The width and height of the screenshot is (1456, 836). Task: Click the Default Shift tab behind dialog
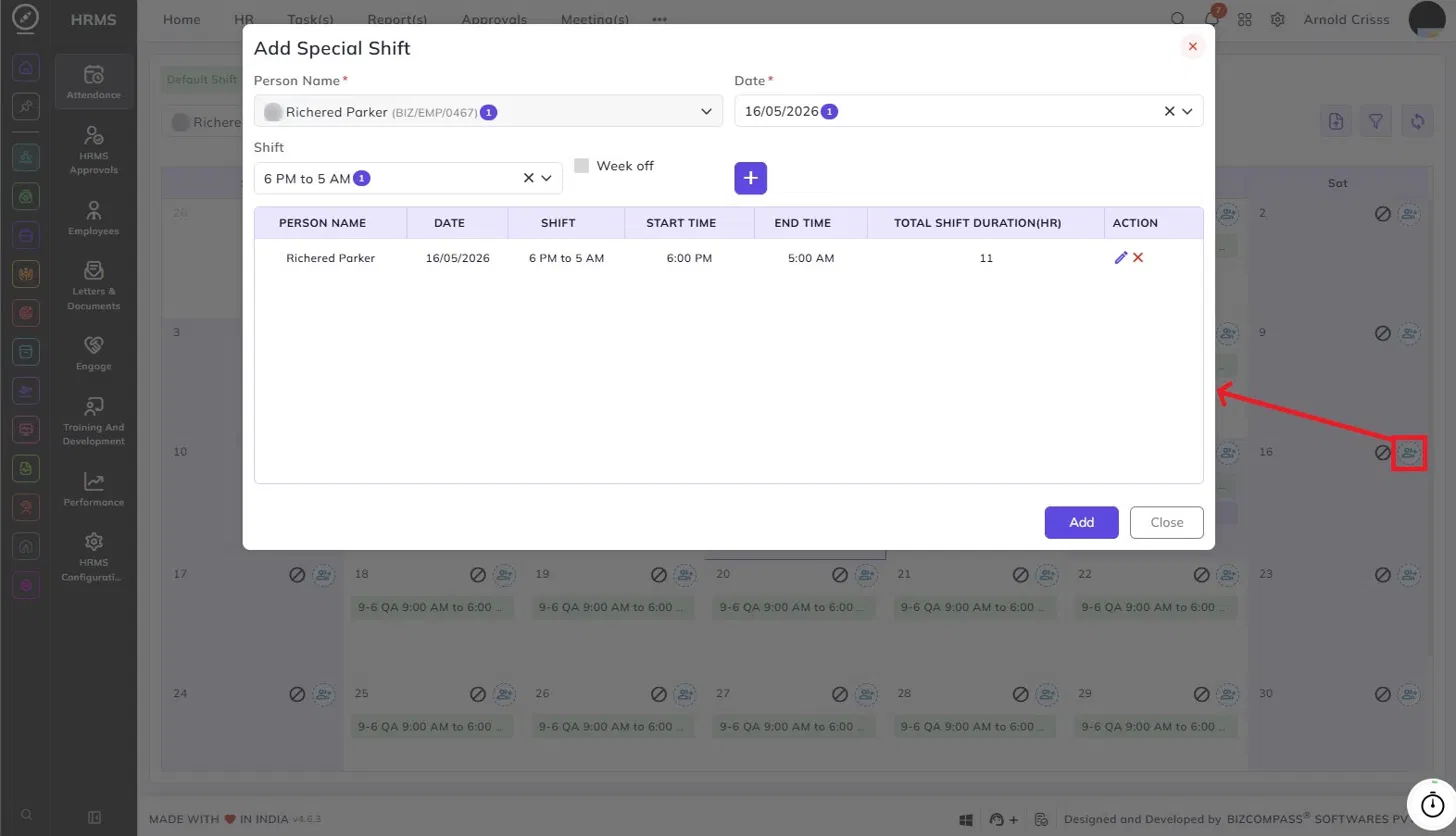[202, 80]
